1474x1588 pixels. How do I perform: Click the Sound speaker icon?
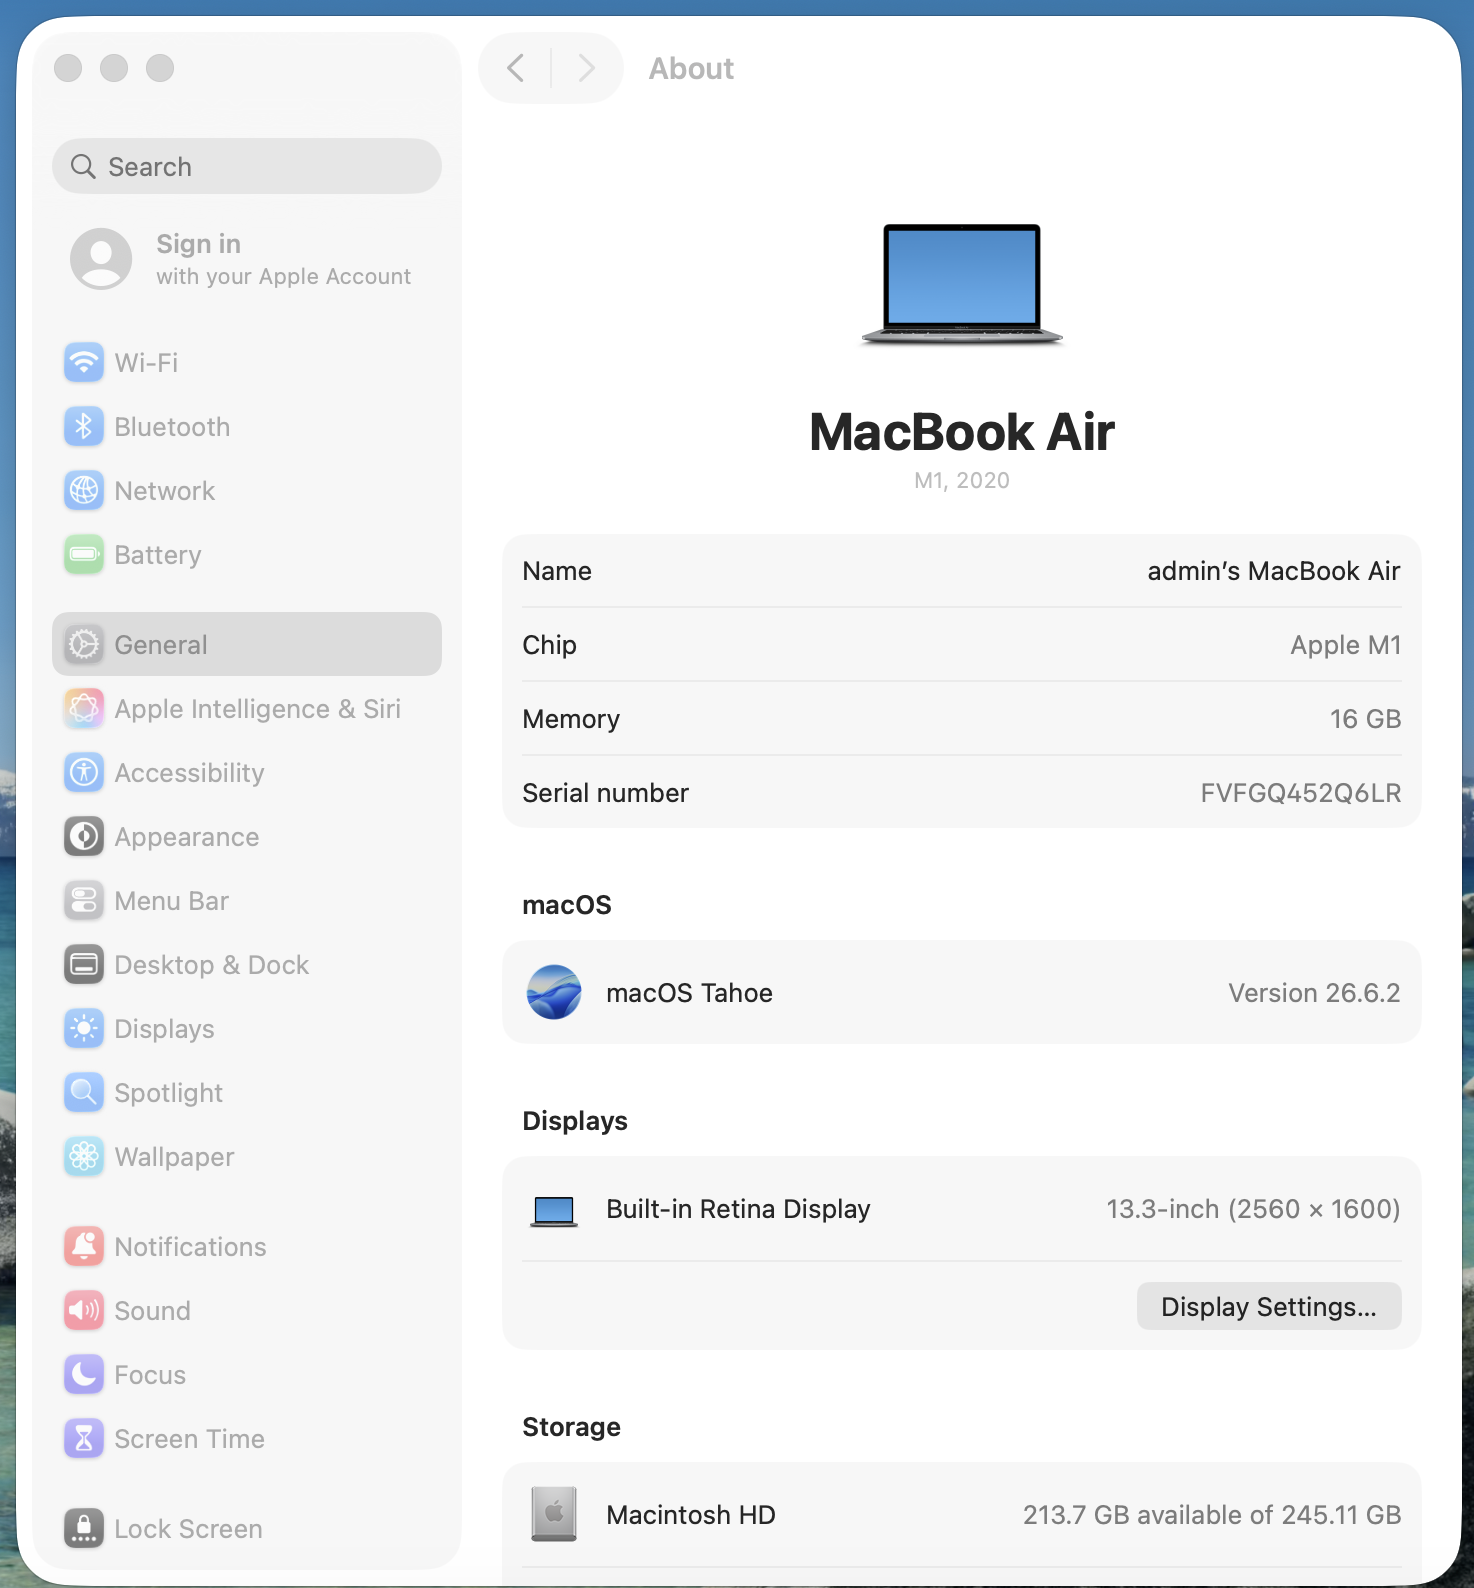[x=84, y=1310]
